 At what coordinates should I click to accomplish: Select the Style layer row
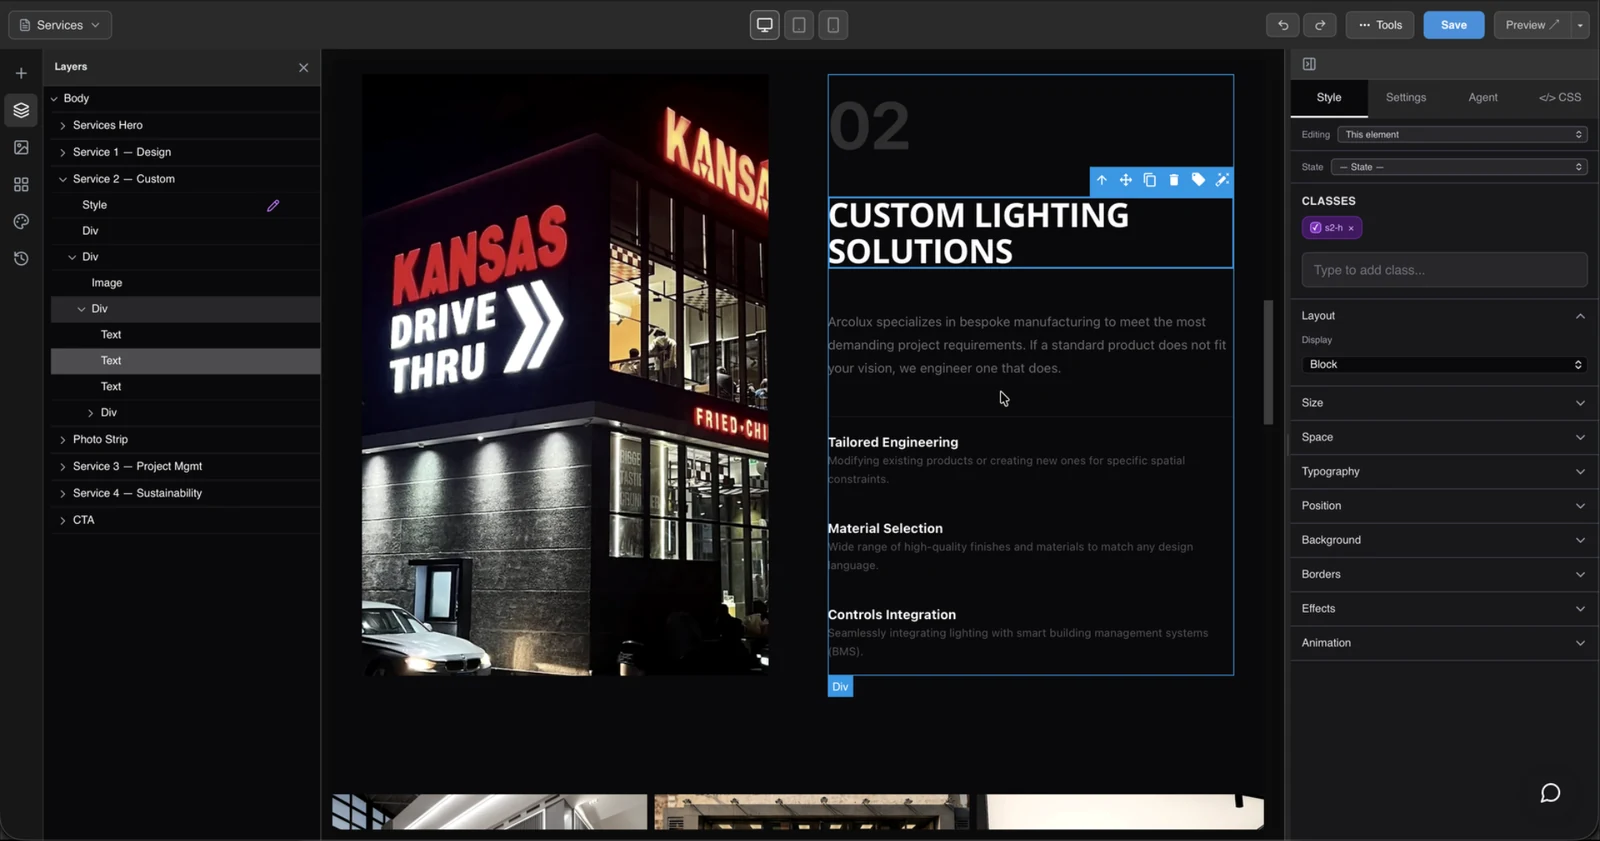[186, 205]
